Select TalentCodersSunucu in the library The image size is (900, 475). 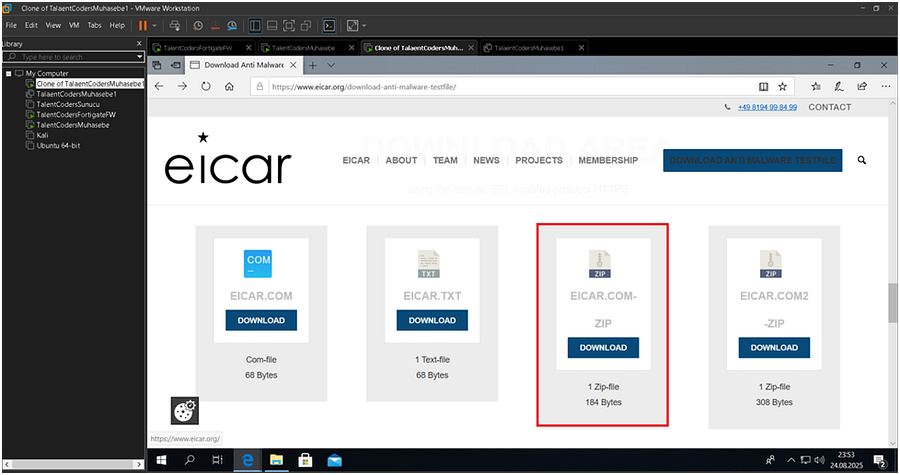coord(68,104)
